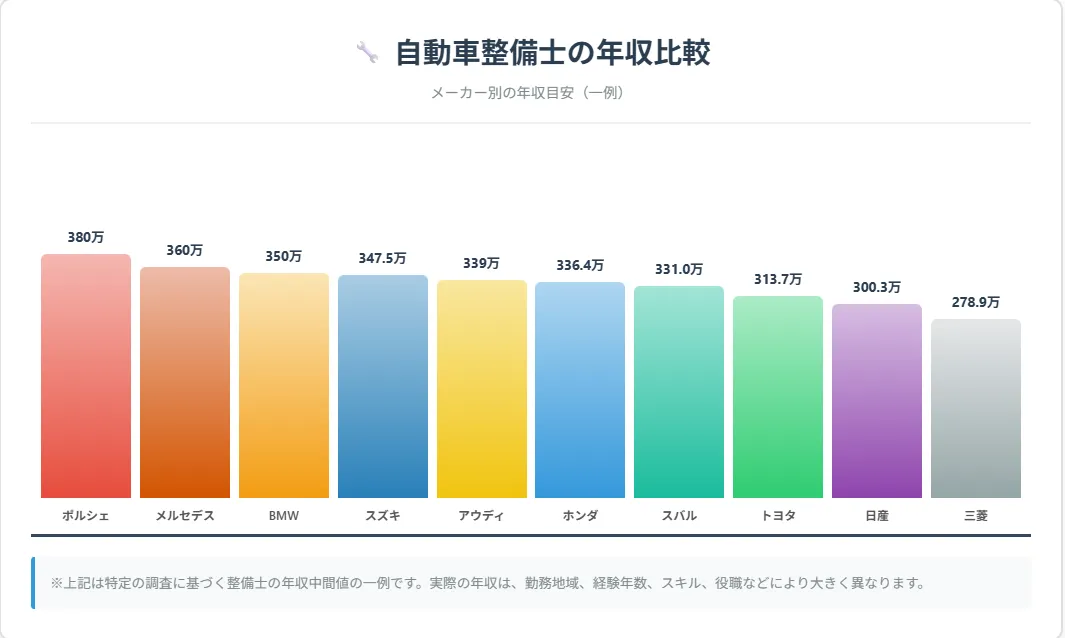1065x638 pixels.
Task: Click the dark blue スズキ bar
Action: tap(383, 387)
